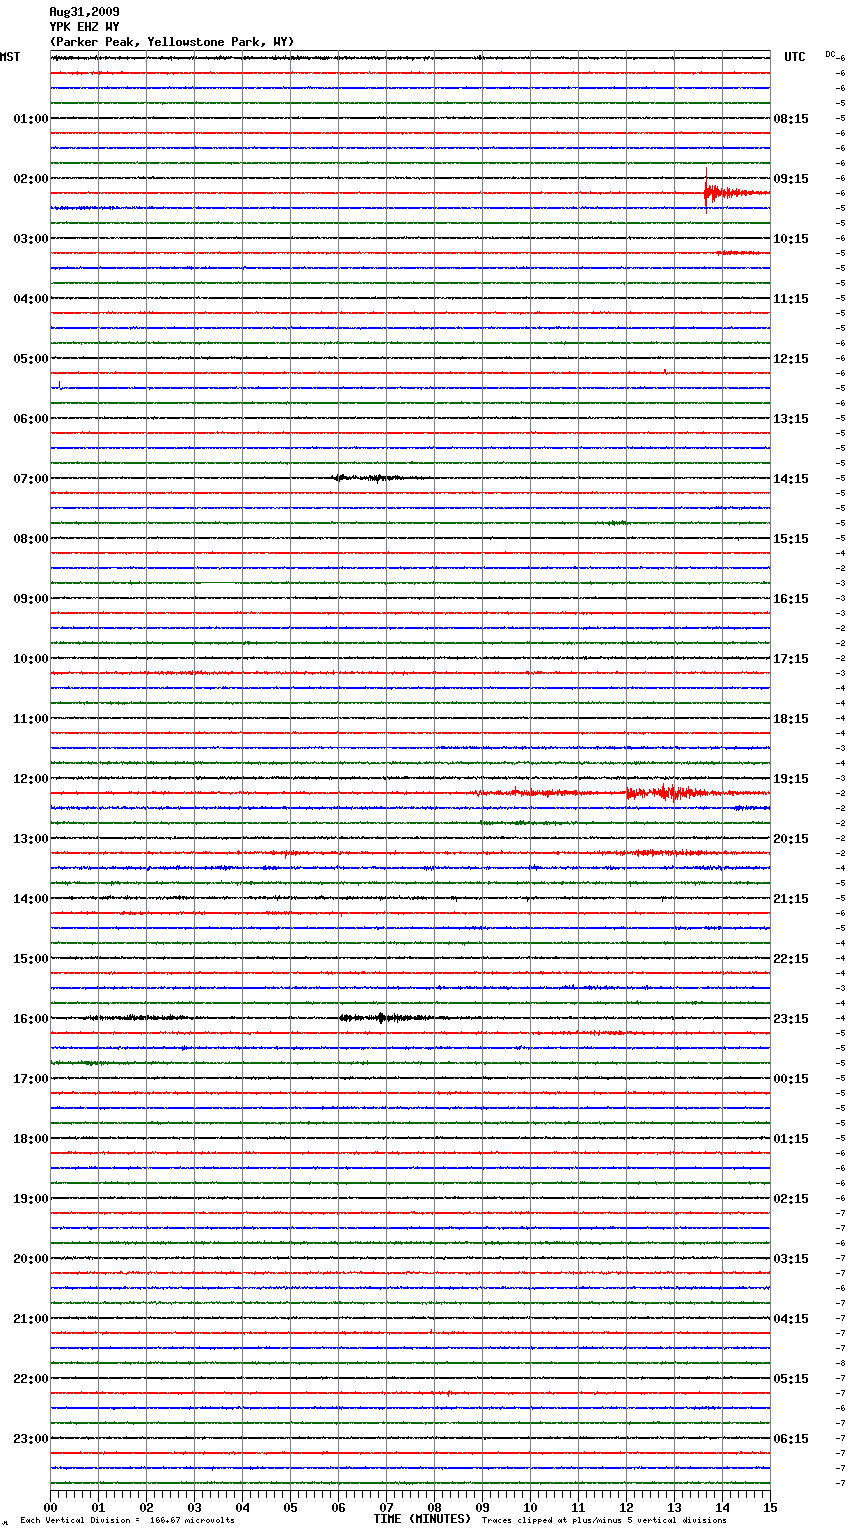Click the '02:00' MST time label
This screenshot has width=850, height=1534.
click(x=31, y=179)
